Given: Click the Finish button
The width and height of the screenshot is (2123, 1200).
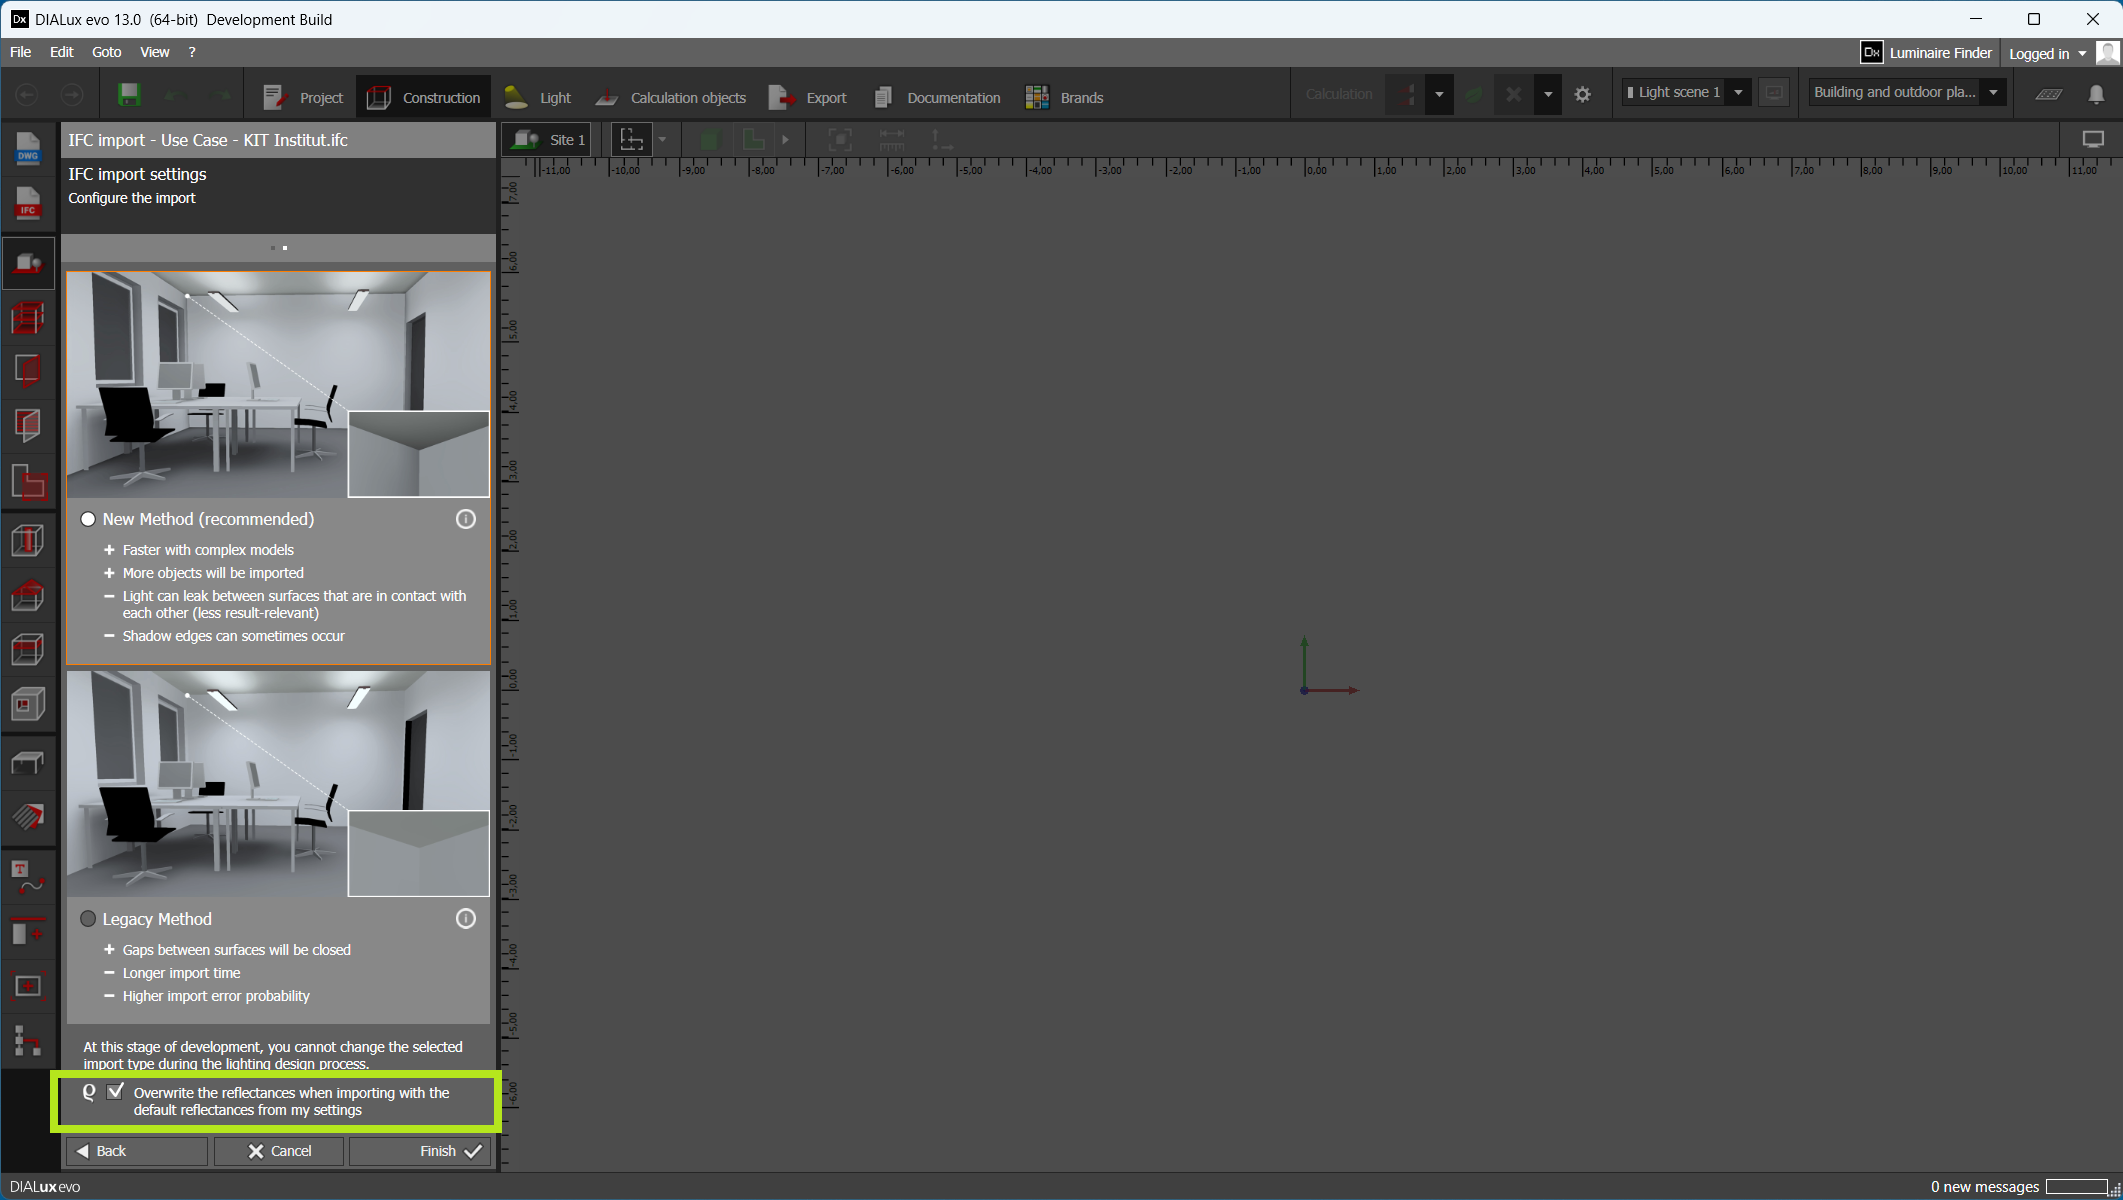Looking at the screenshot, I should pyautogui.click(x=421, y=1151).
